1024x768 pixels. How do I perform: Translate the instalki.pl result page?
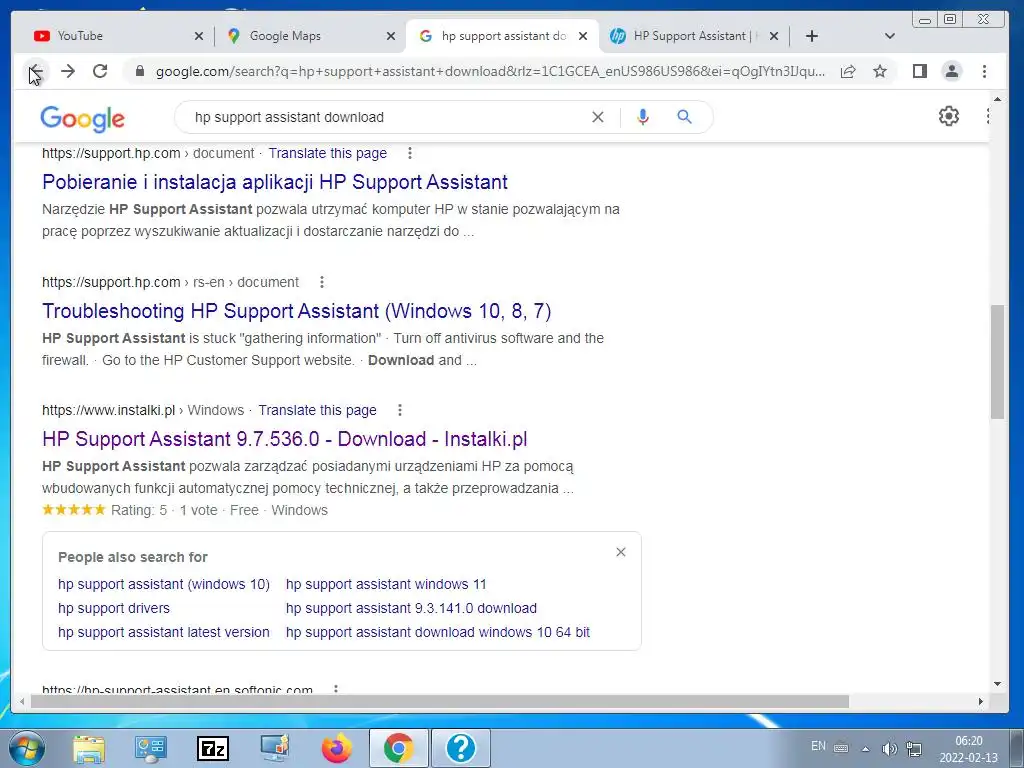point(317,411)
